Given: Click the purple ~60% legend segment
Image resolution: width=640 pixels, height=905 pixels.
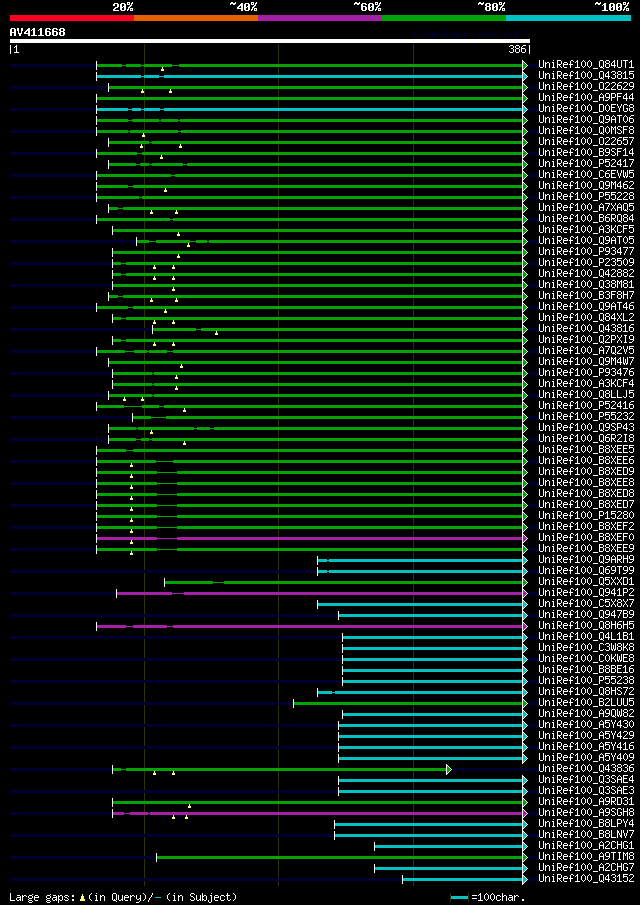Looking at the screenshot, I should (x=320, y=18).
